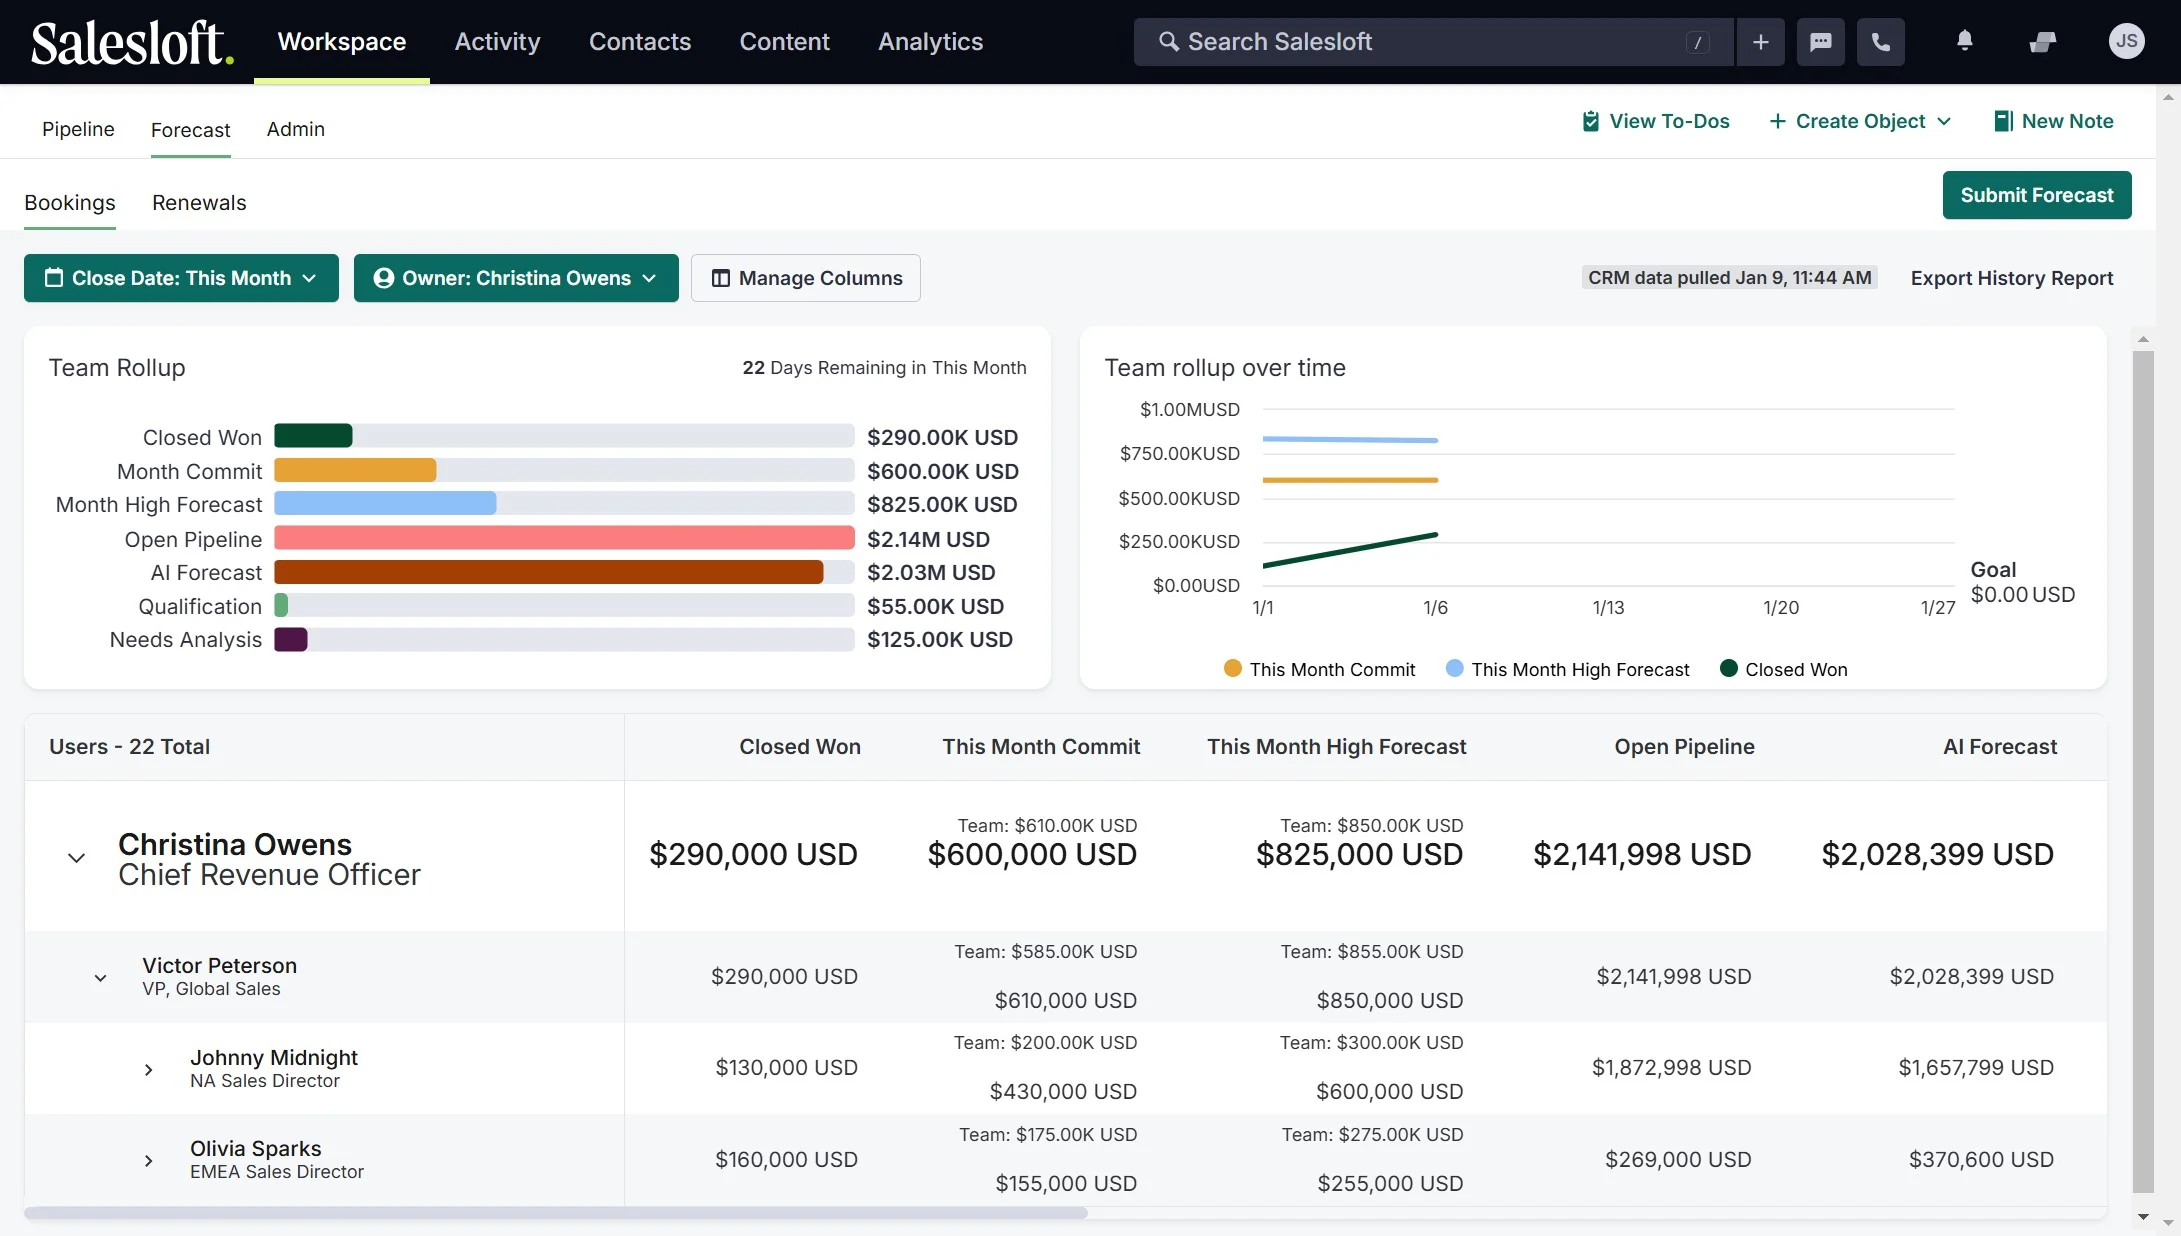Screen dimensions: 2181x1236
Task: Click Victor Peterson $610,000 USD commit value
Action: coord(1065,1001)
